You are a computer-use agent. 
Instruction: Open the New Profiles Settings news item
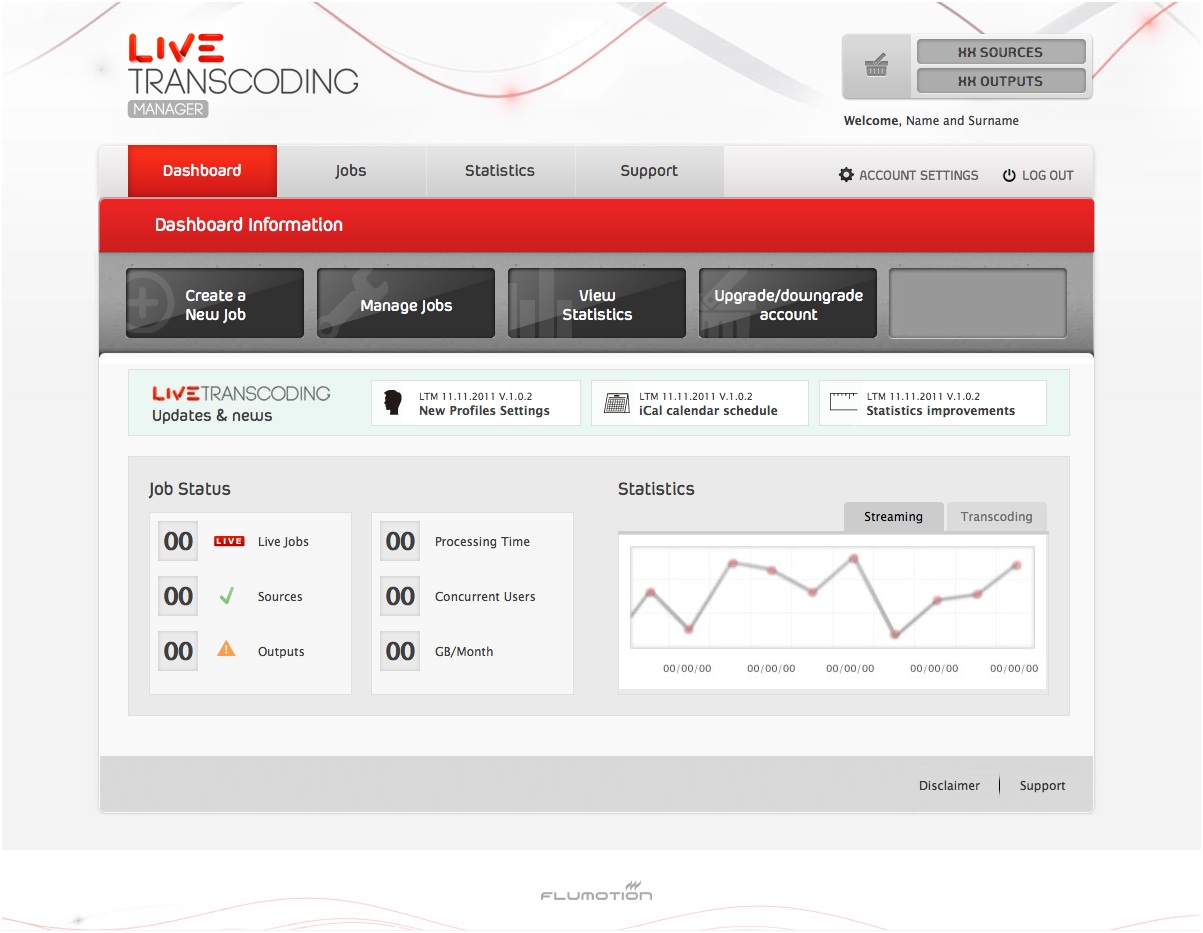coord(476,403)
